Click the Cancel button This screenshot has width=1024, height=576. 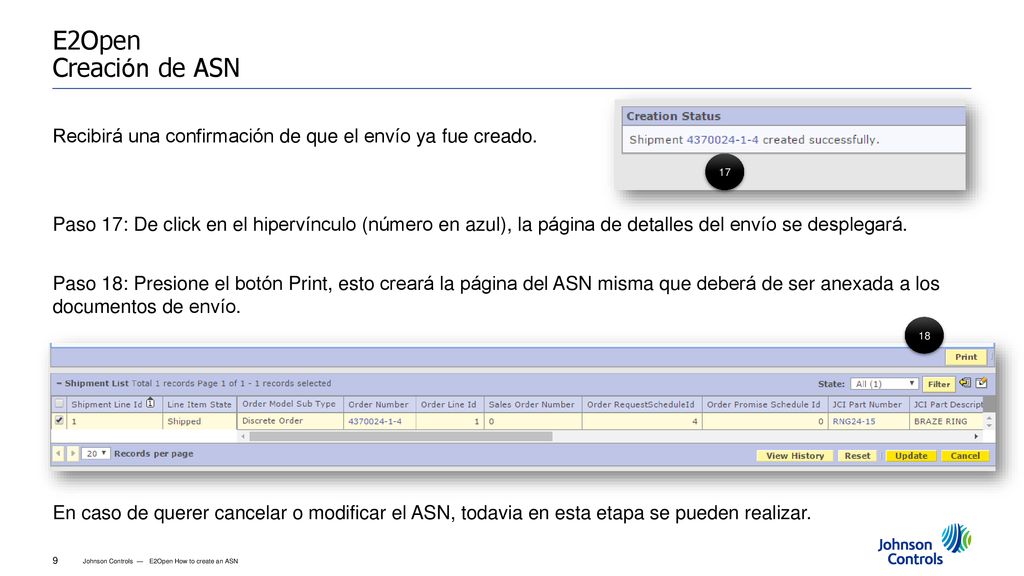[x=965, y=456]
